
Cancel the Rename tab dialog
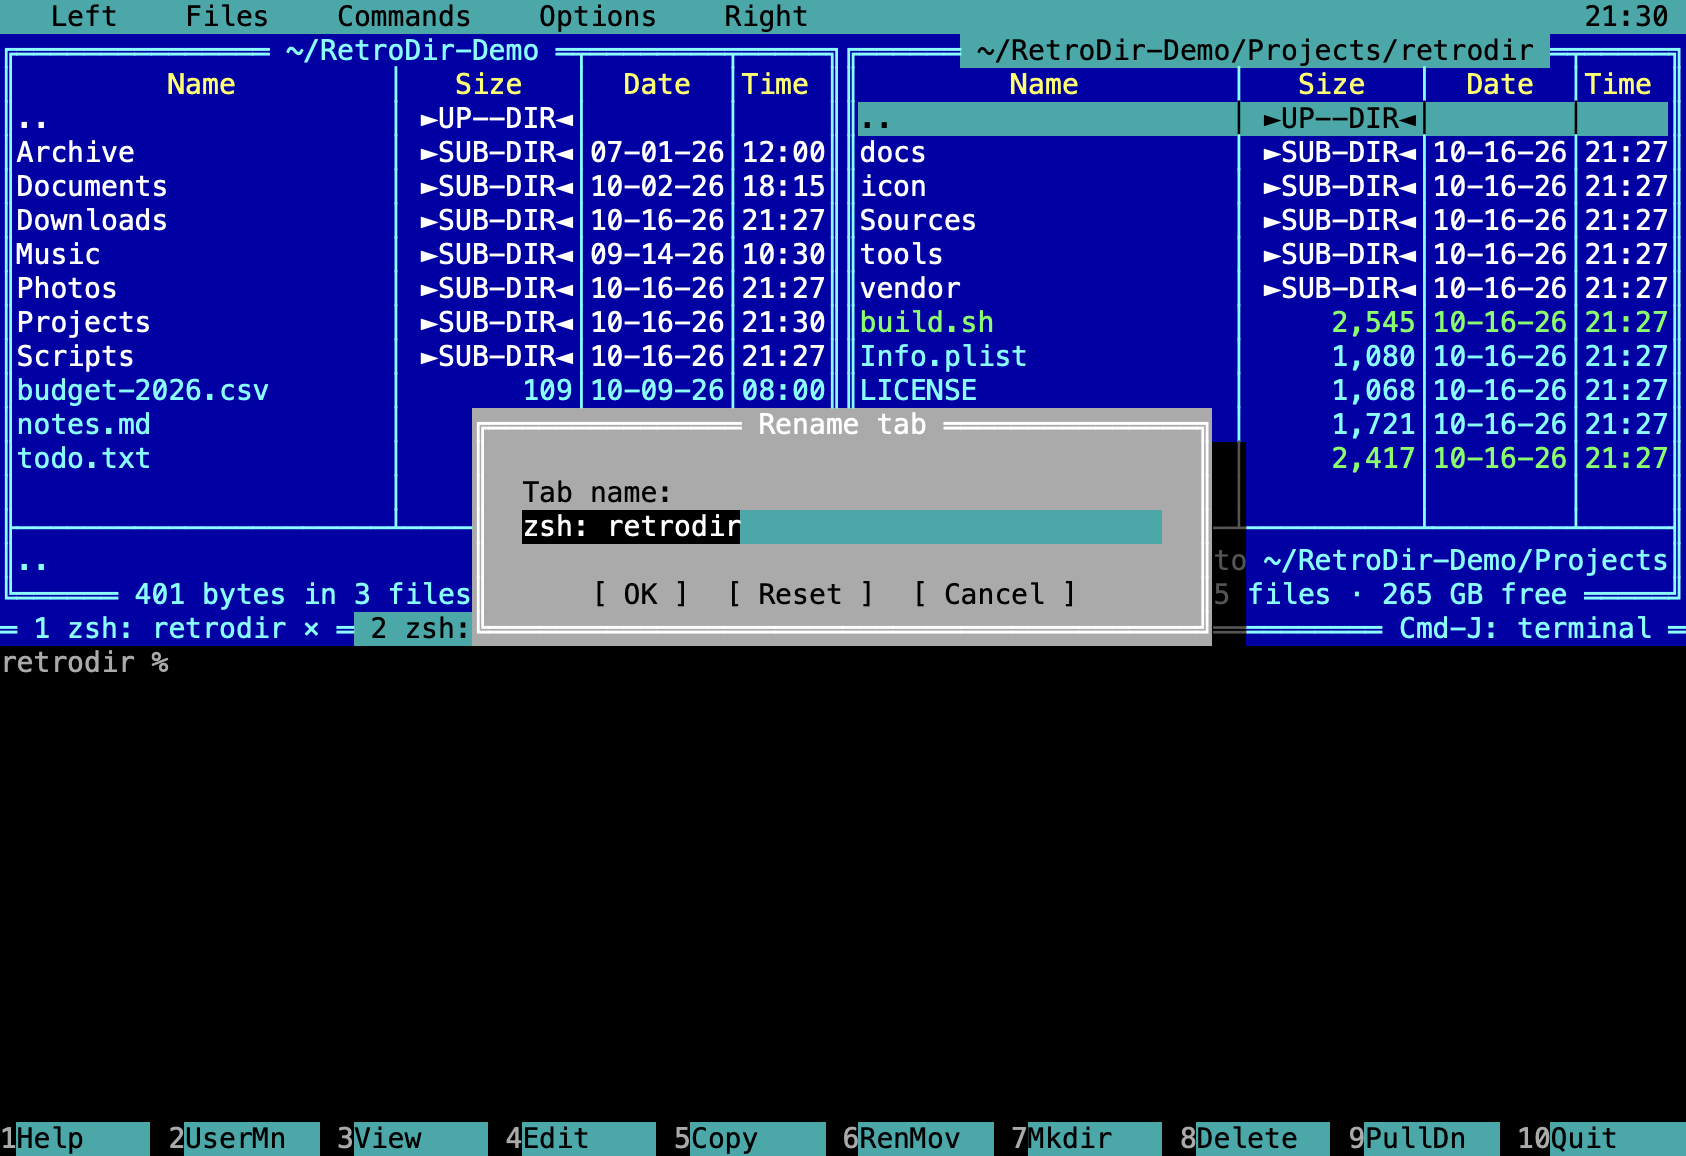click(994, 595)
